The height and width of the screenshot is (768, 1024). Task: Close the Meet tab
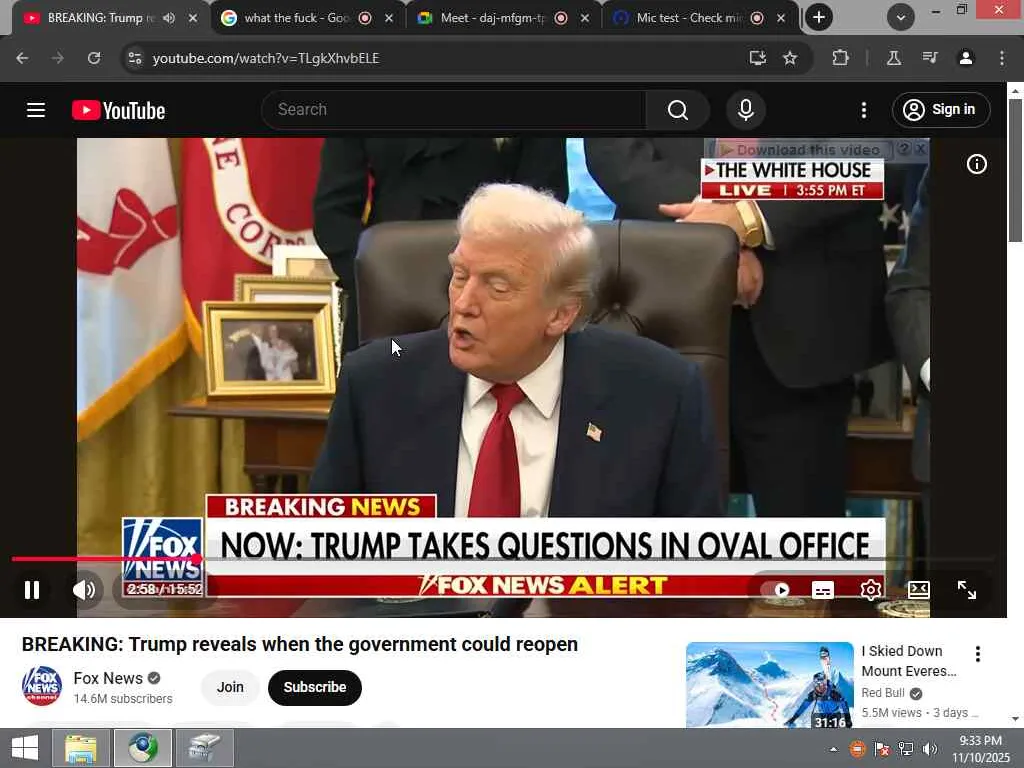pyautogui.click(x=585, y=18)
